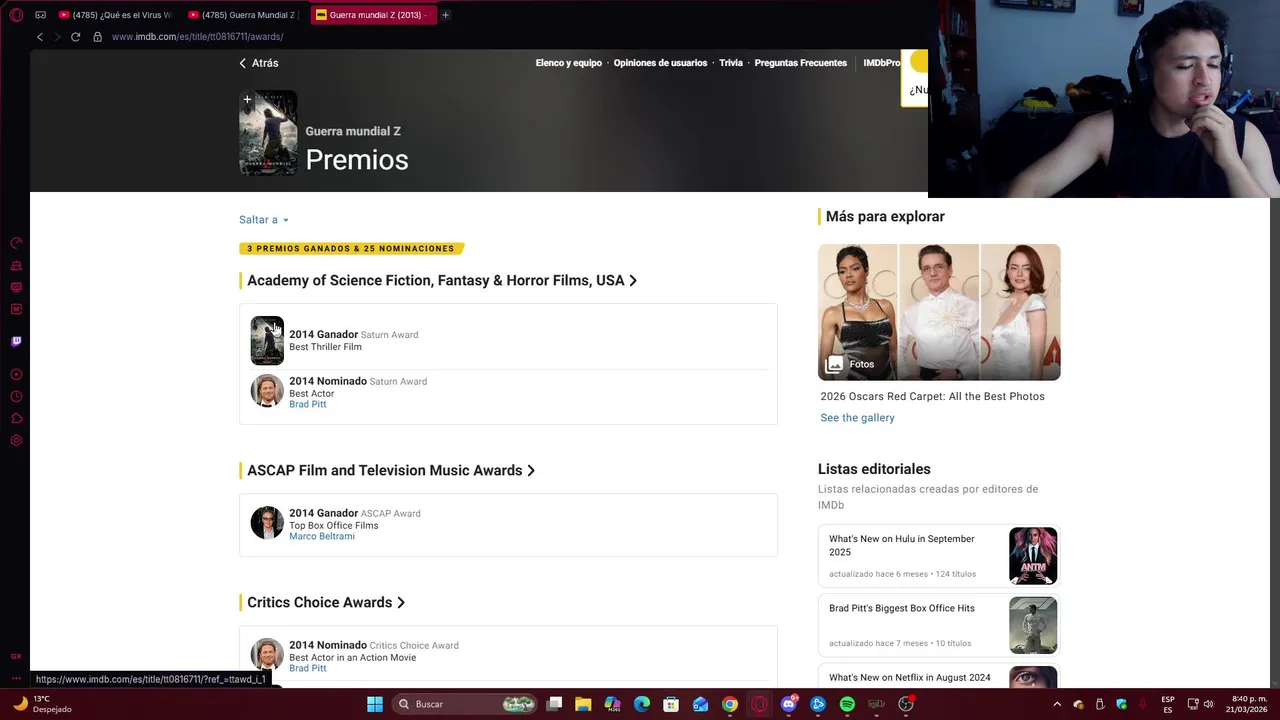Open Opiniones de usuarios section
Image resolution: width=1280 pixels, height=720 pixels.
tap(660, 63)
